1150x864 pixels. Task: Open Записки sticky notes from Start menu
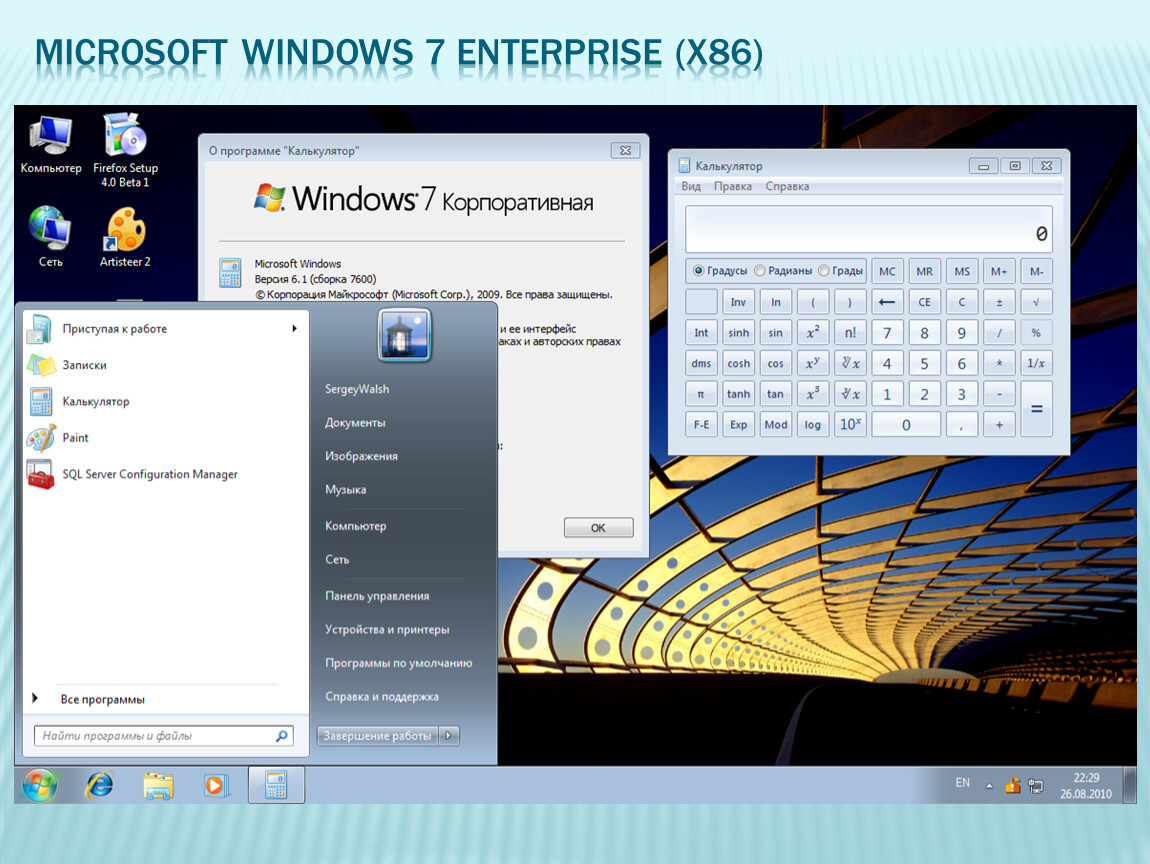[x=166, y=365]
